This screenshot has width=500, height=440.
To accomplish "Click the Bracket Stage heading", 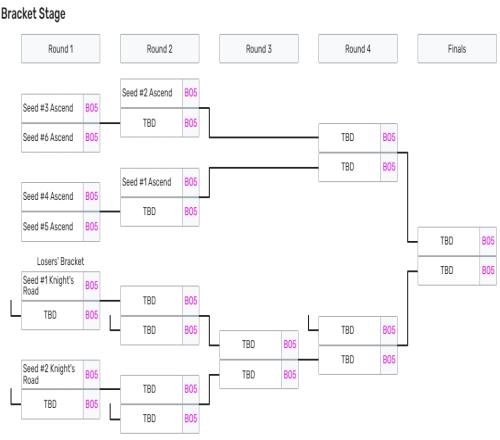I will coord(33,14).
